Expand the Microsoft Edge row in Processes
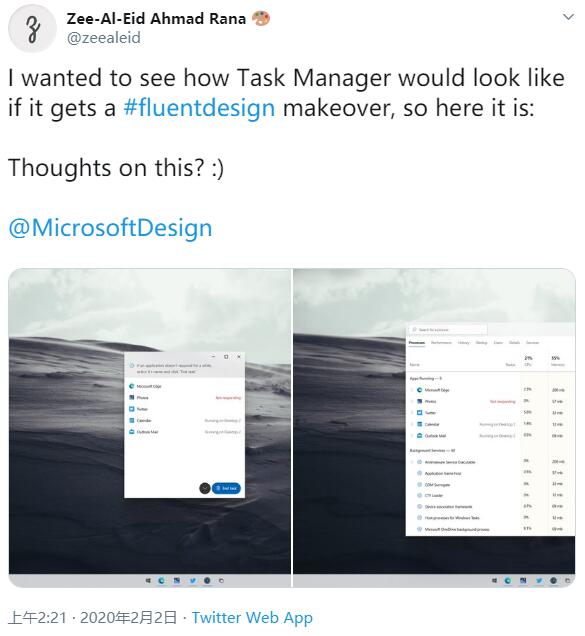The width and height of the screenshot is (585, 636). coord(413,390)
